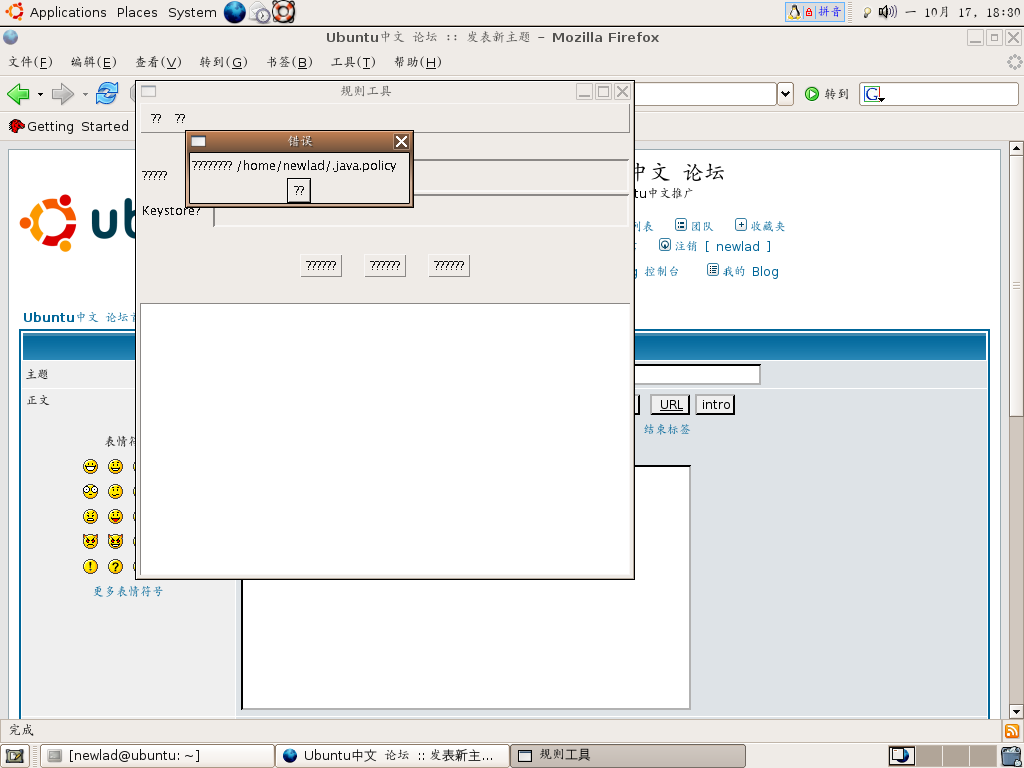Viewport: 1024px width, 768px height.
Task: Click the lightbulb notification icon in panel
Action: pyautogui.click(x=867, y=12)
